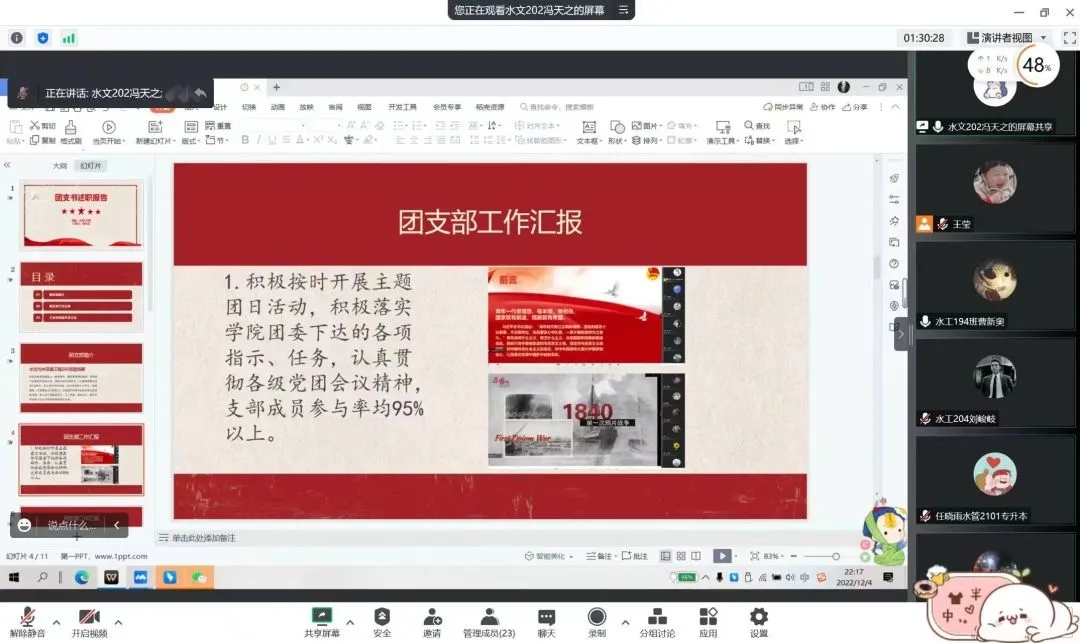Click the 分享 share button
The image size is (1080, 643).
[x=855, y=107]
